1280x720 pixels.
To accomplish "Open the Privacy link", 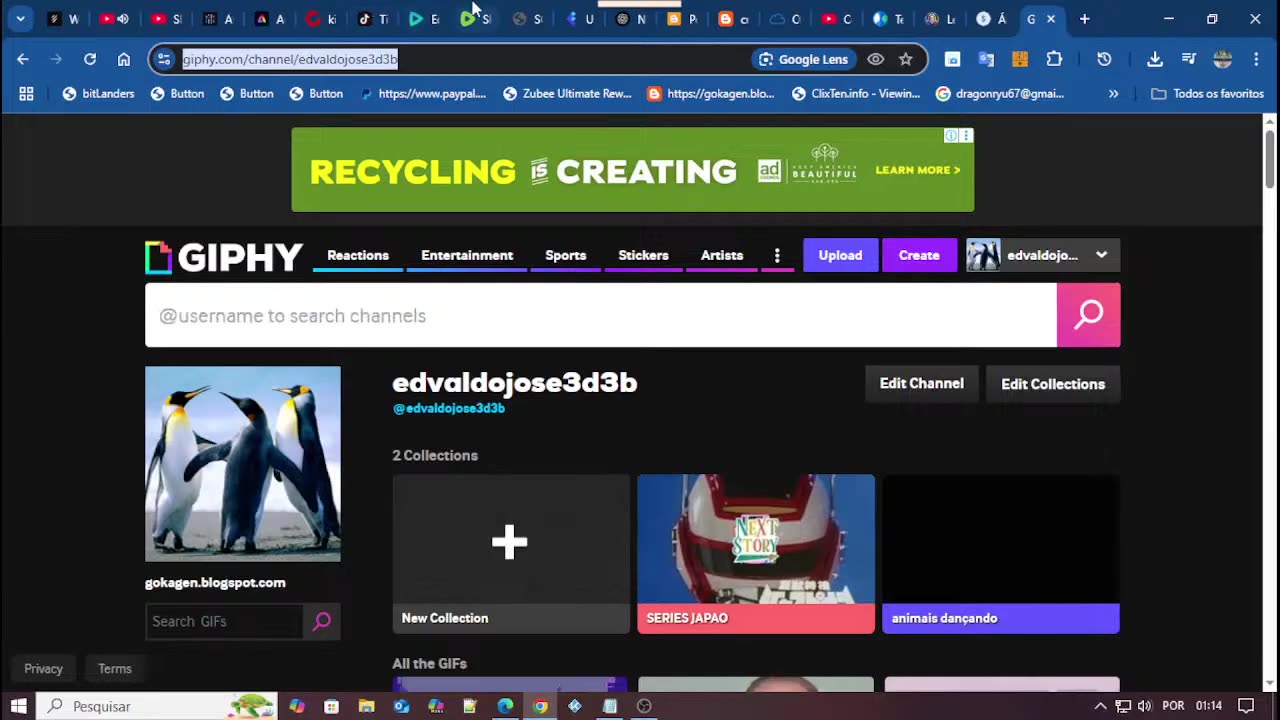I will pos(43,668).
